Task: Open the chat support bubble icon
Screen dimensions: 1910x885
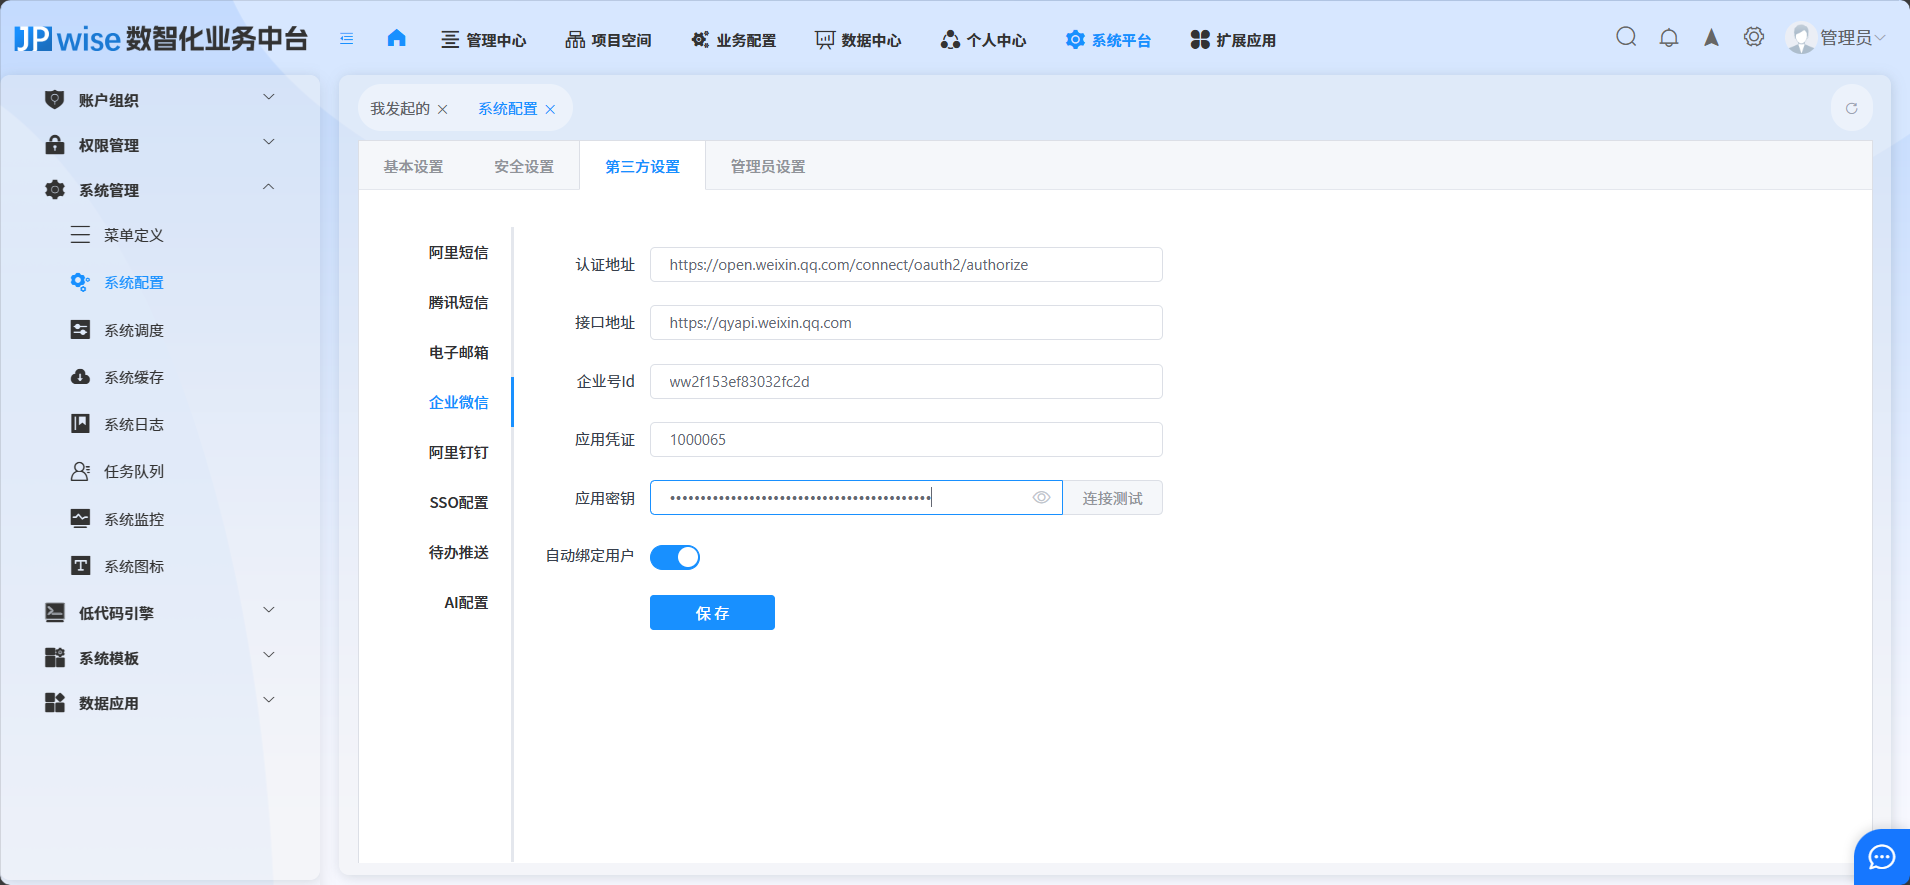Action: point(1882,857)
